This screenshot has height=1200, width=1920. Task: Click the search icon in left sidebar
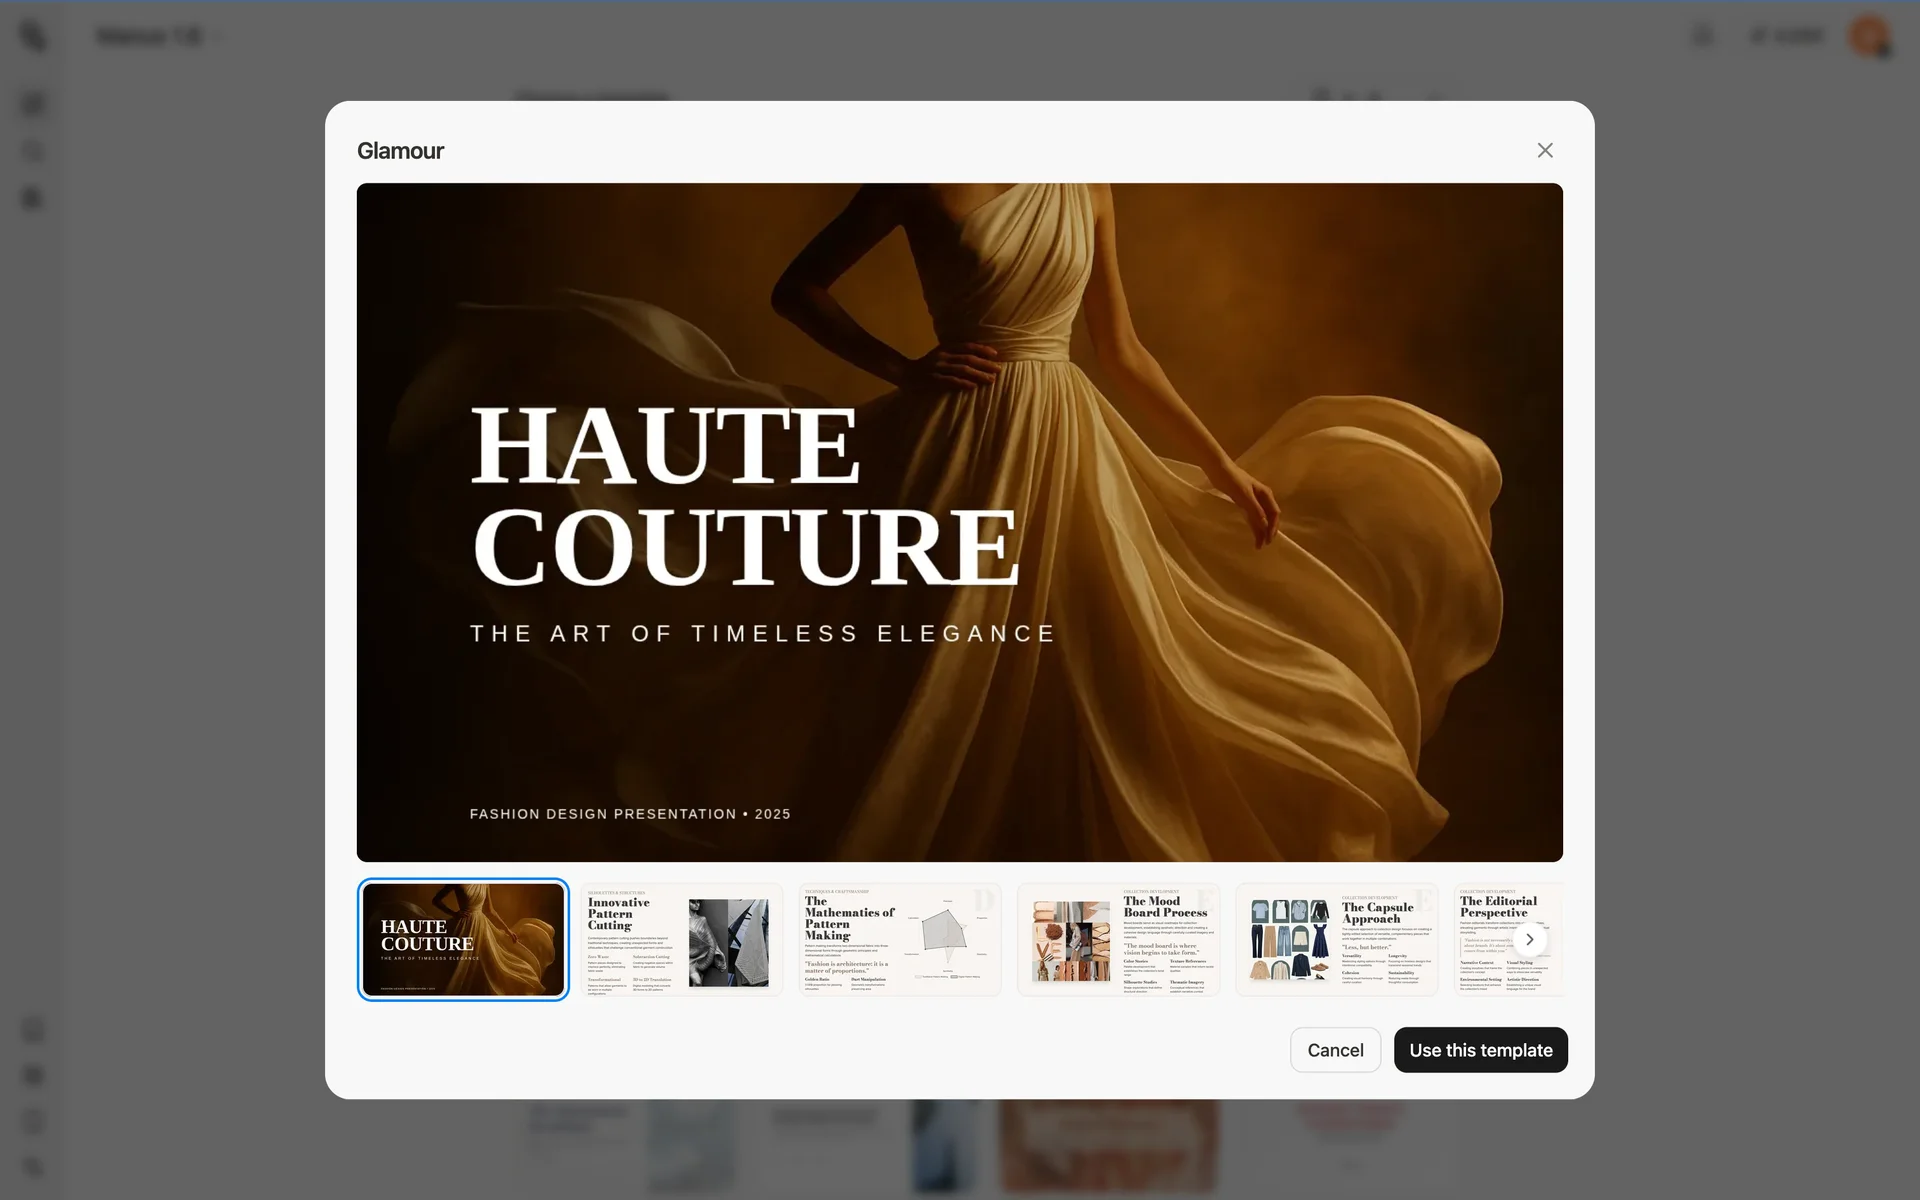coord(33,151)
